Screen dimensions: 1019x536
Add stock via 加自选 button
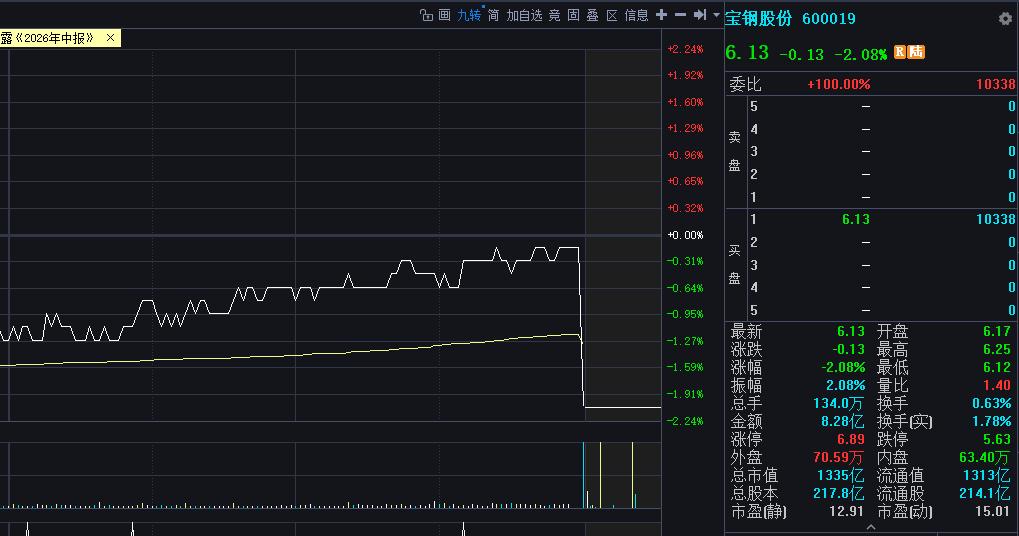[524, 15]
